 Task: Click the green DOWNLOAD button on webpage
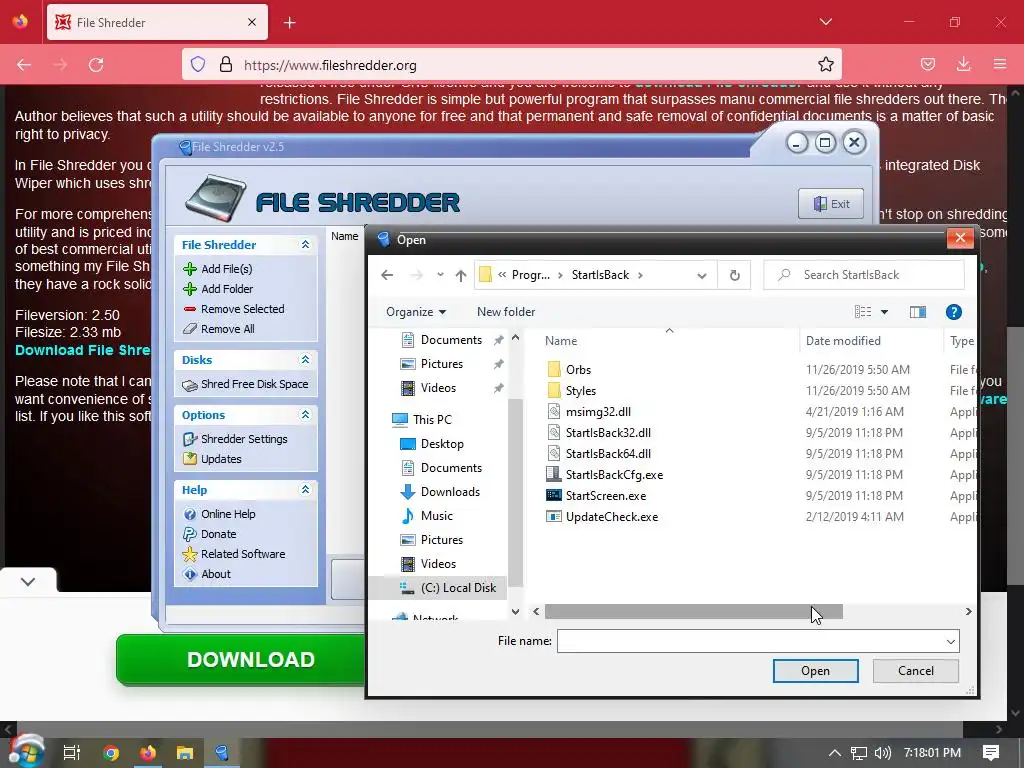click(x=240, y=660)
